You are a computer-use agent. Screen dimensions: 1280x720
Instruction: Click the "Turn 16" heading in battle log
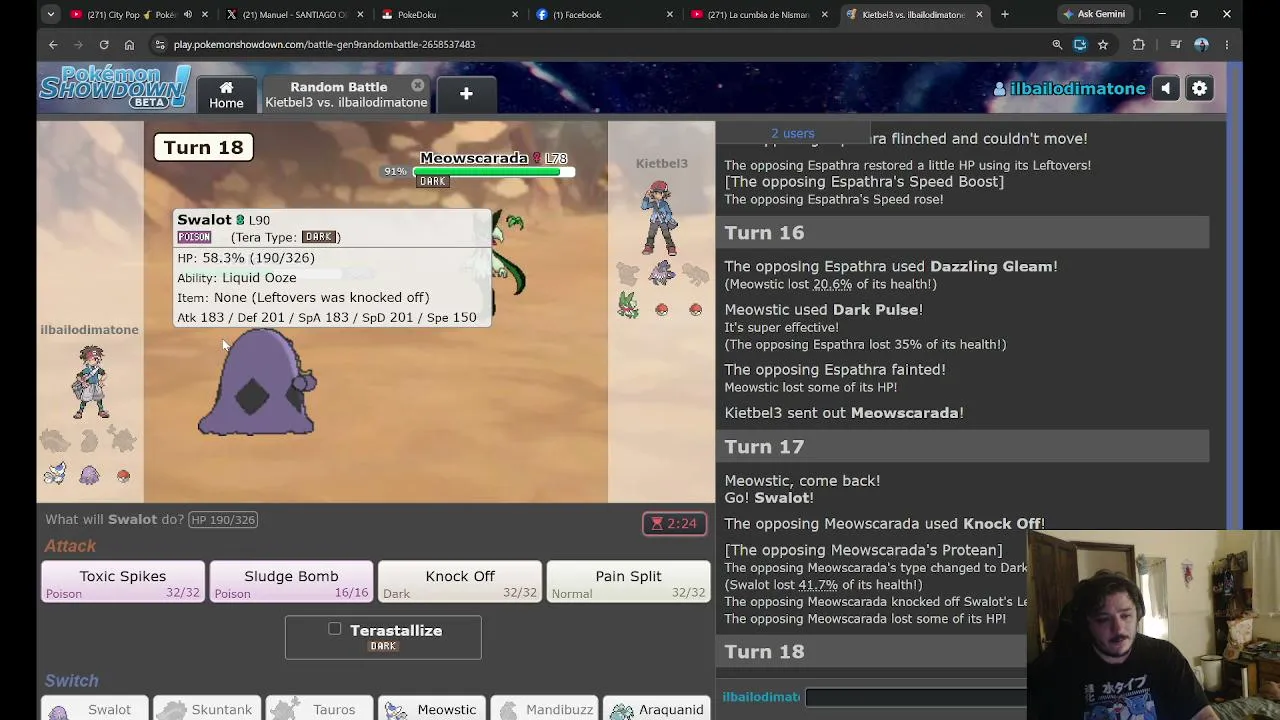(764, 233)
